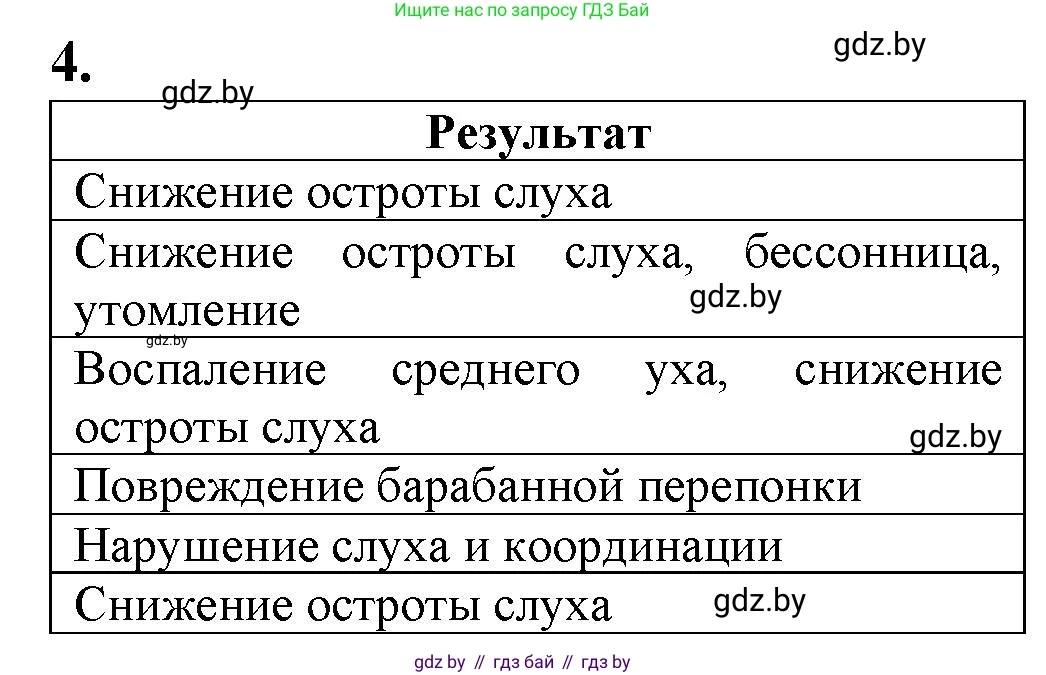Select the "gdz.by" watermark above the table
Screen dimensions: 1046x675
[x=207, y=93]
